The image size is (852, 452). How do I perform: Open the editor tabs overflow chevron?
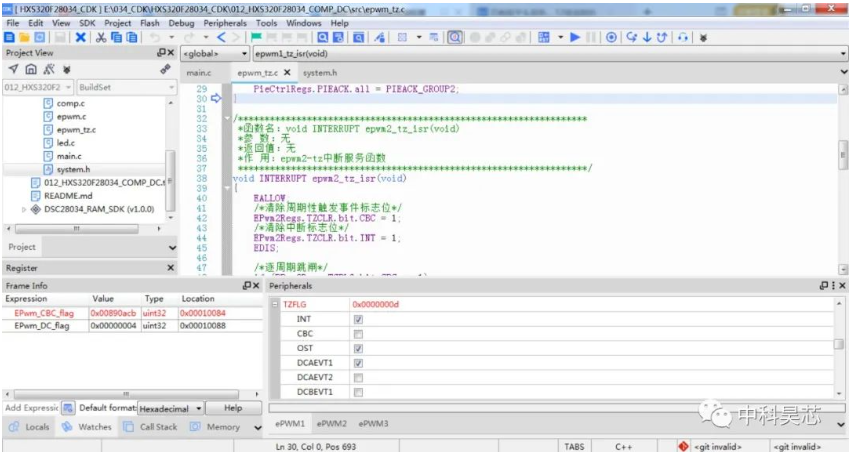tap(843, 72)
